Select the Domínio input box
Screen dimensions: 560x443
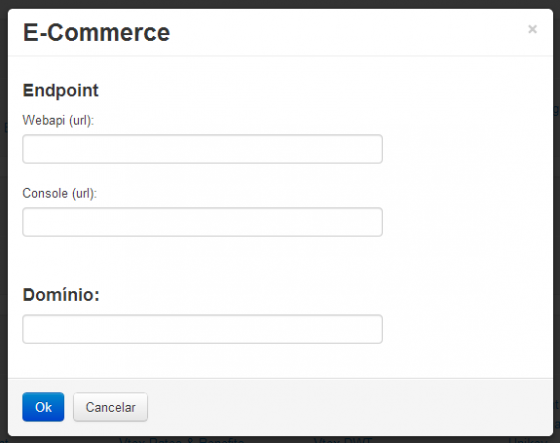point(202,329)
